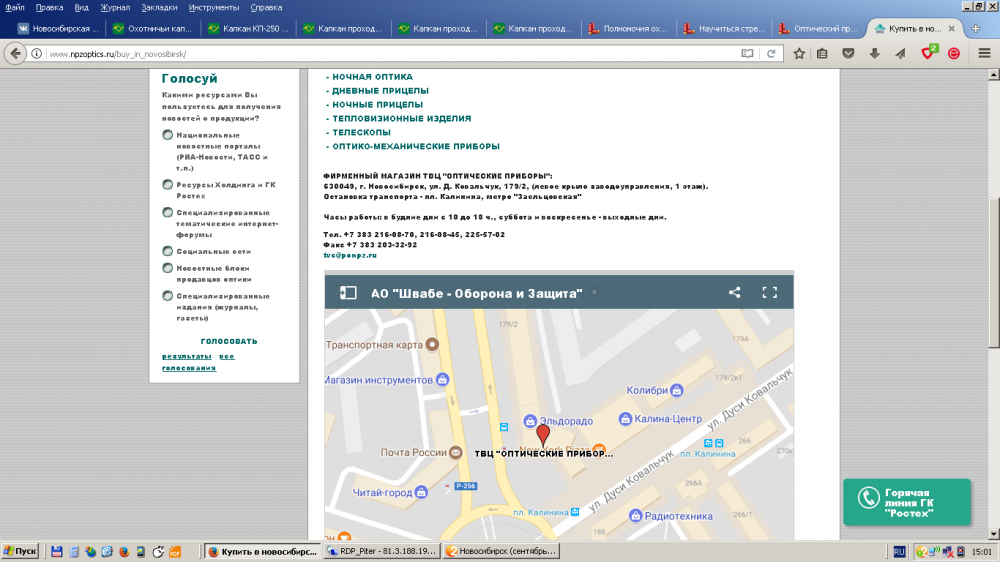Toggle the map's side panel

click(x=348, y=293)
